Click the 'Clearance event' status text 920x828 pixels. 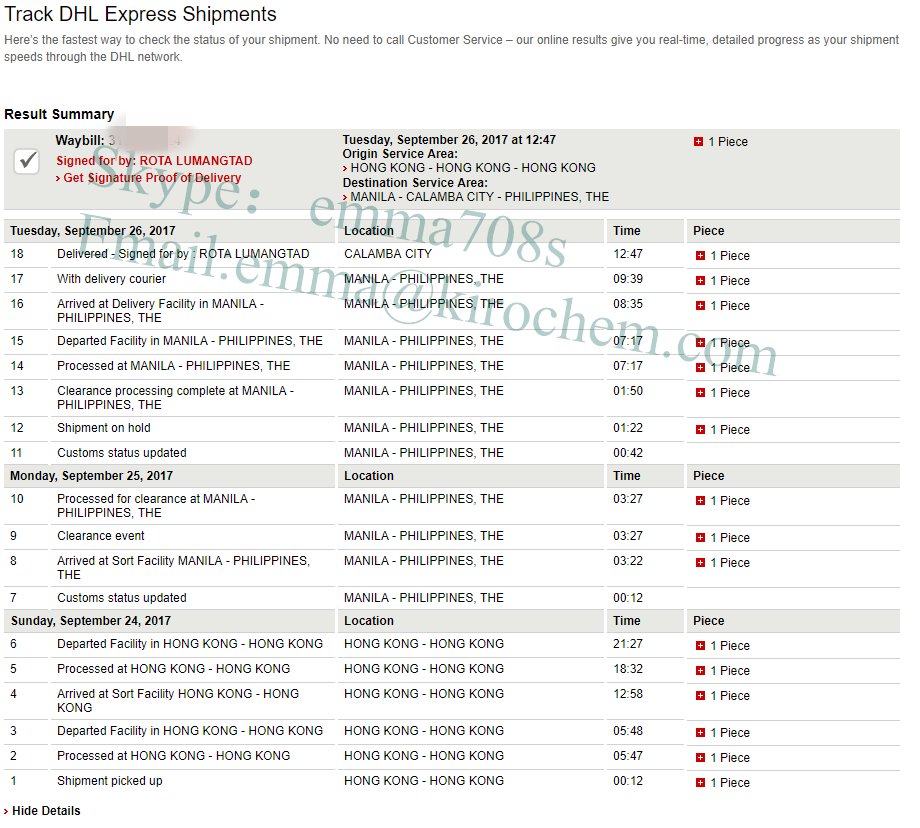(101, 536)
